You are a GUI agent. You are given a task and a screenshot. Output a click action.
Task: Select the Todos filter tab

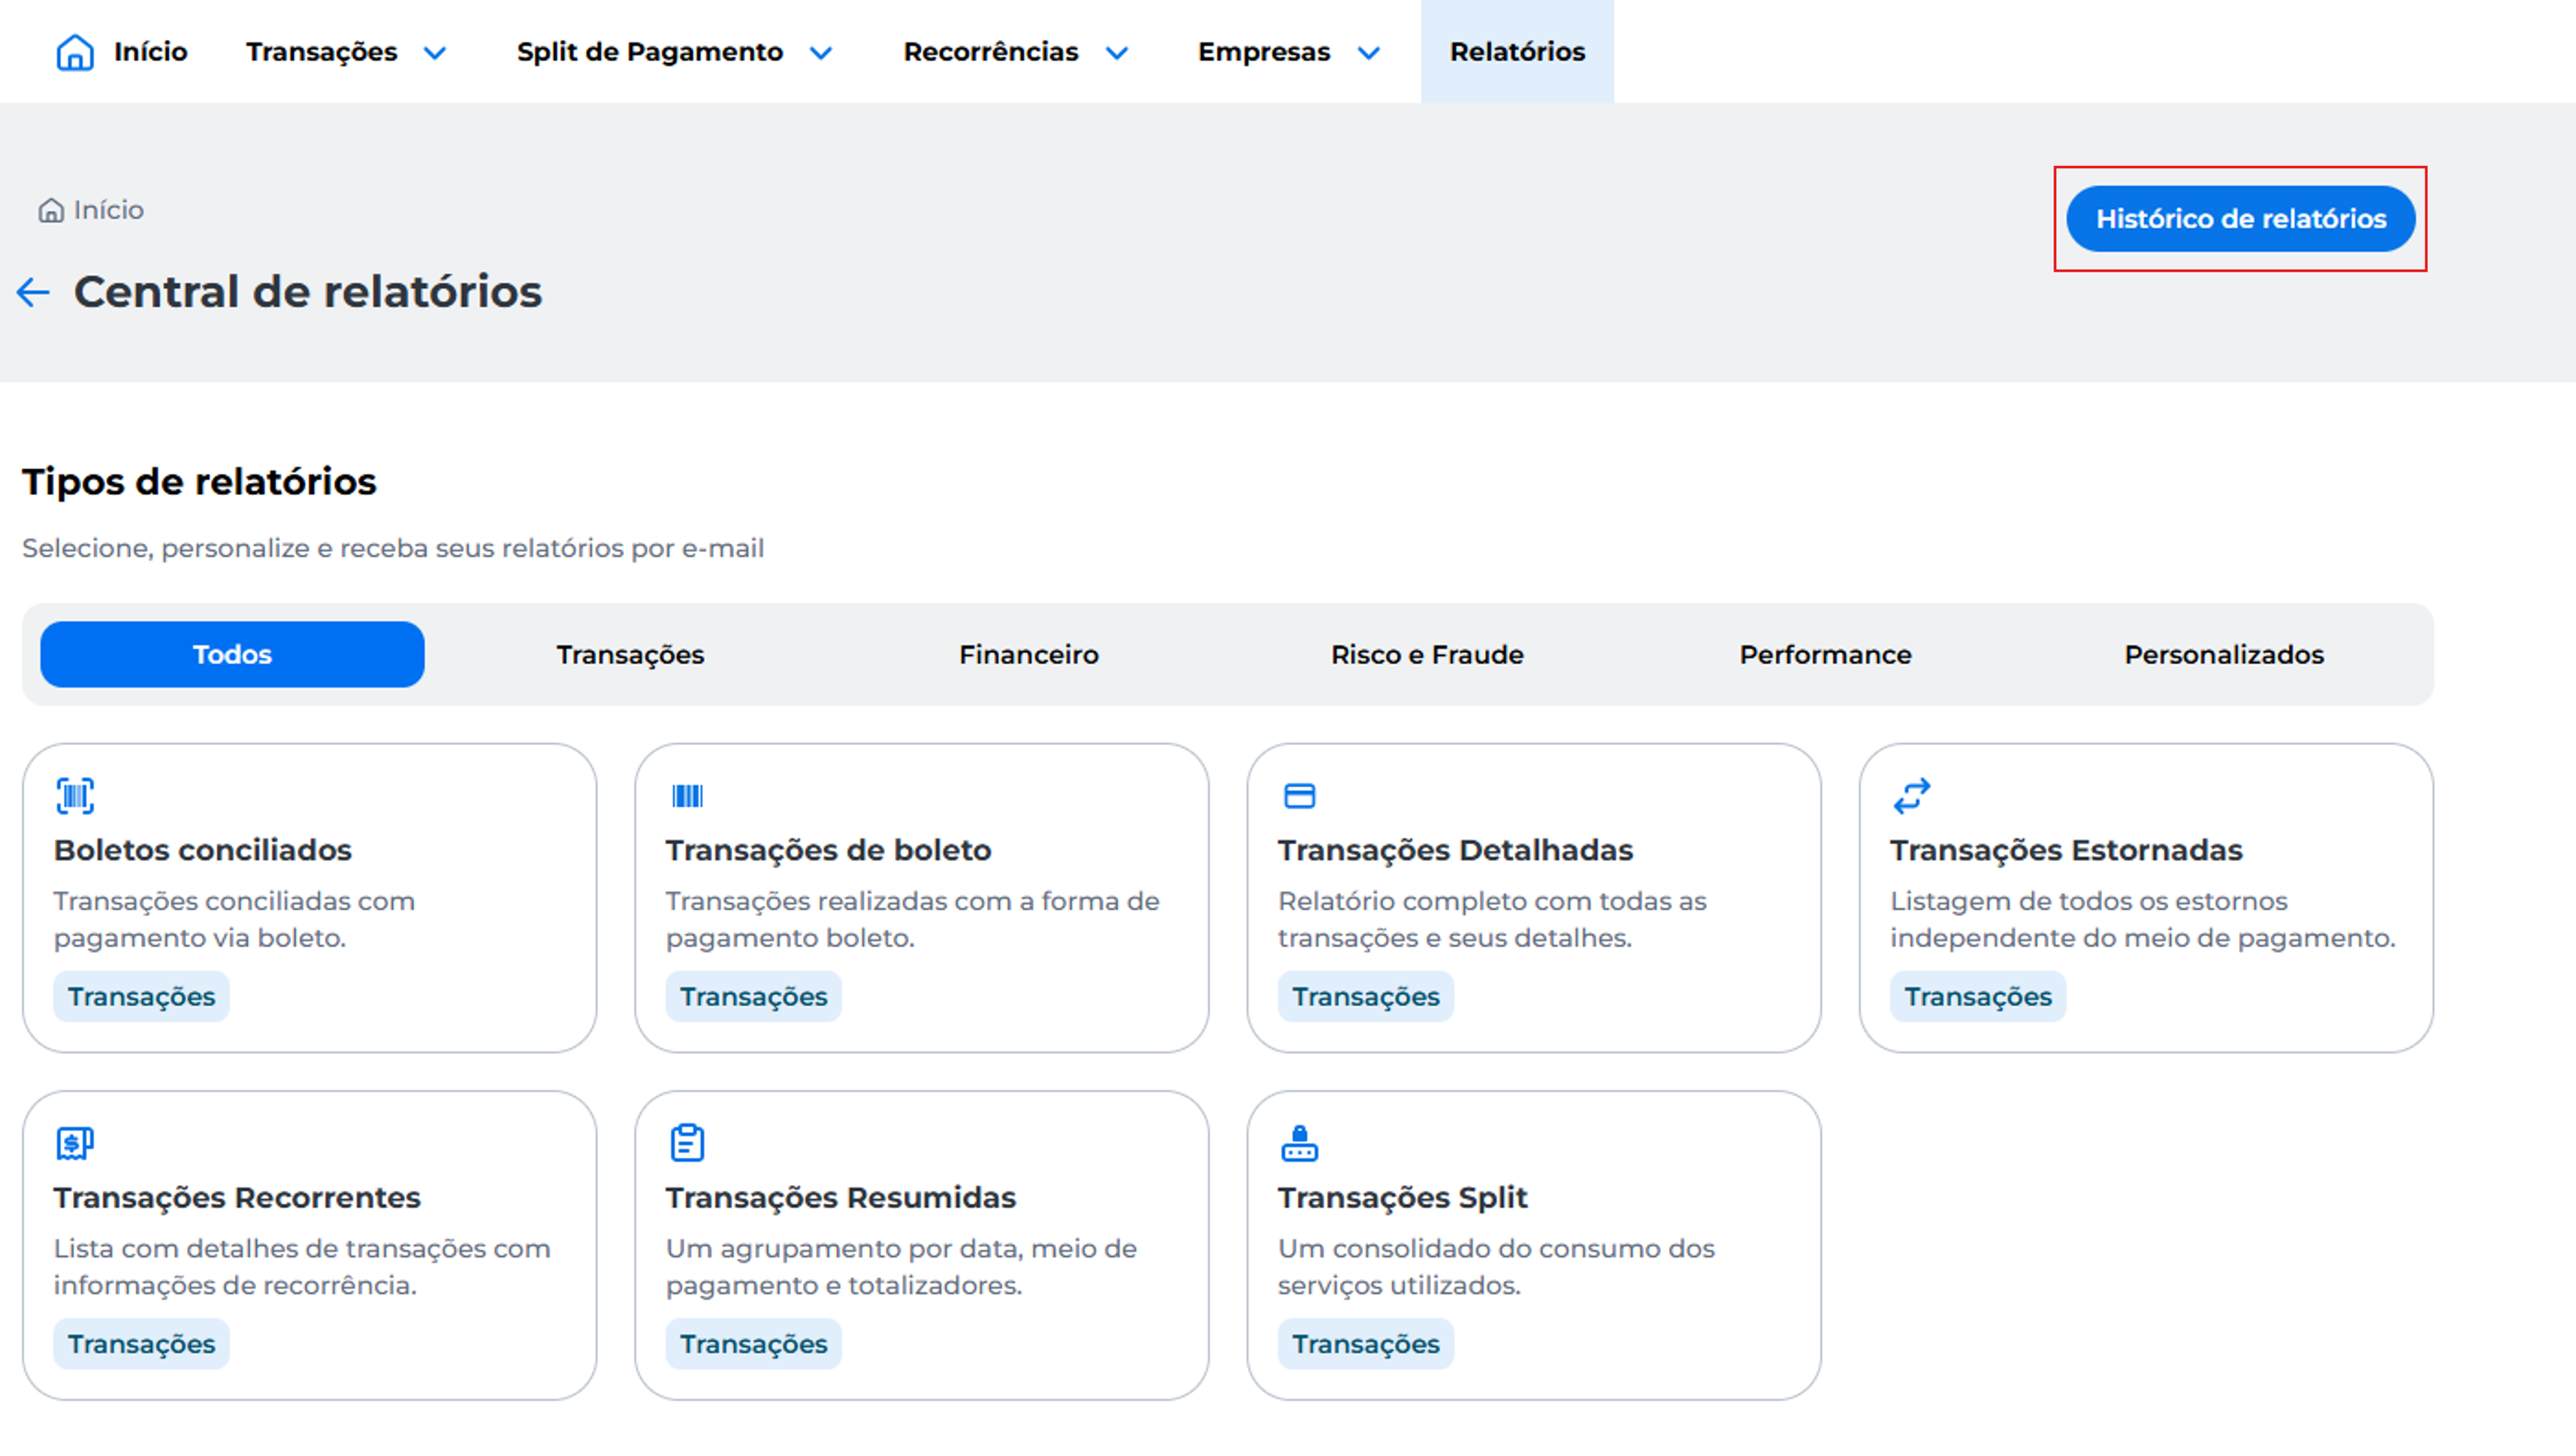(232, 654)
